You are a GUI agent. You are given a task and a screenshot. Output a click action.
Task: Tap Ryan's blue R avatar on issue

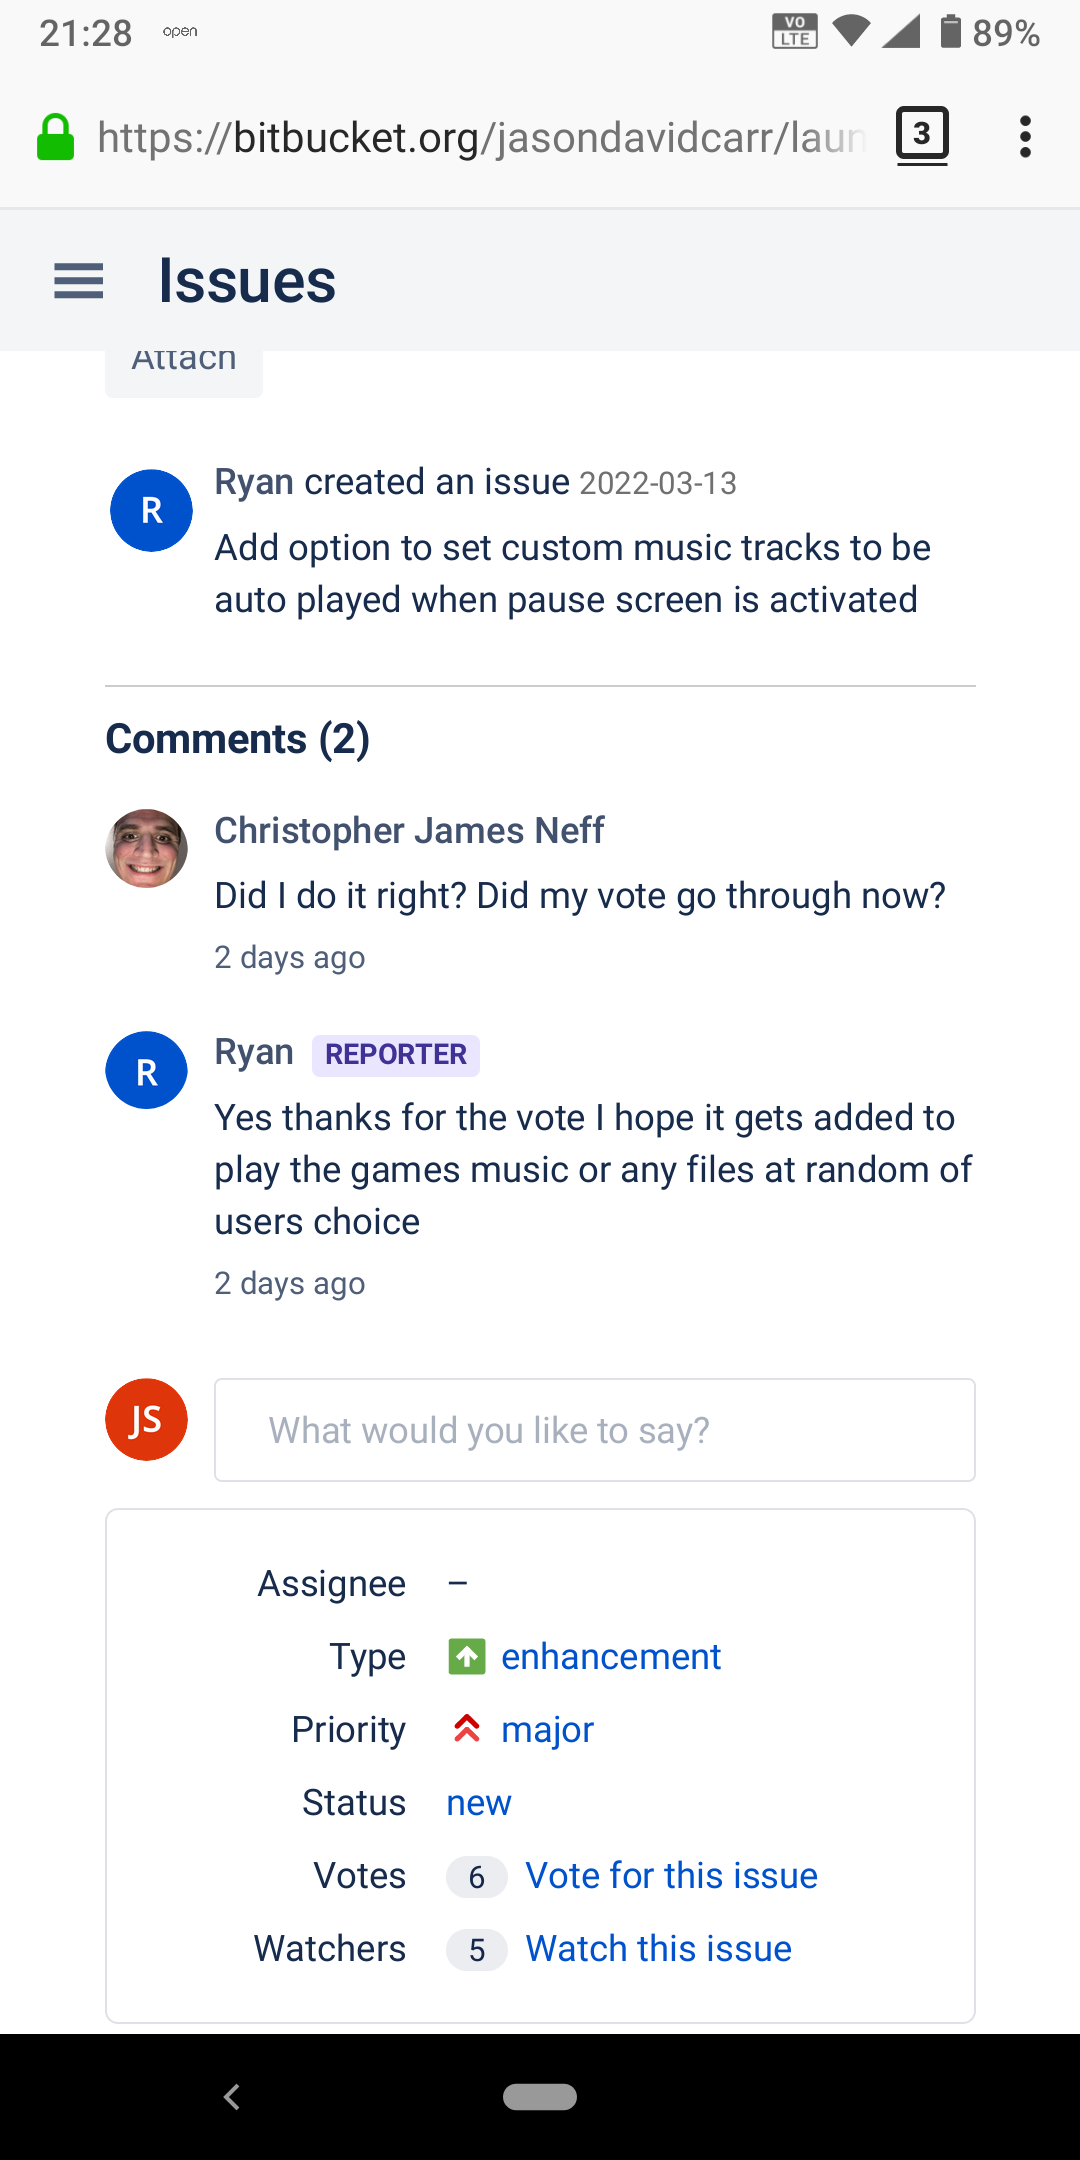[x=151, y=511]
